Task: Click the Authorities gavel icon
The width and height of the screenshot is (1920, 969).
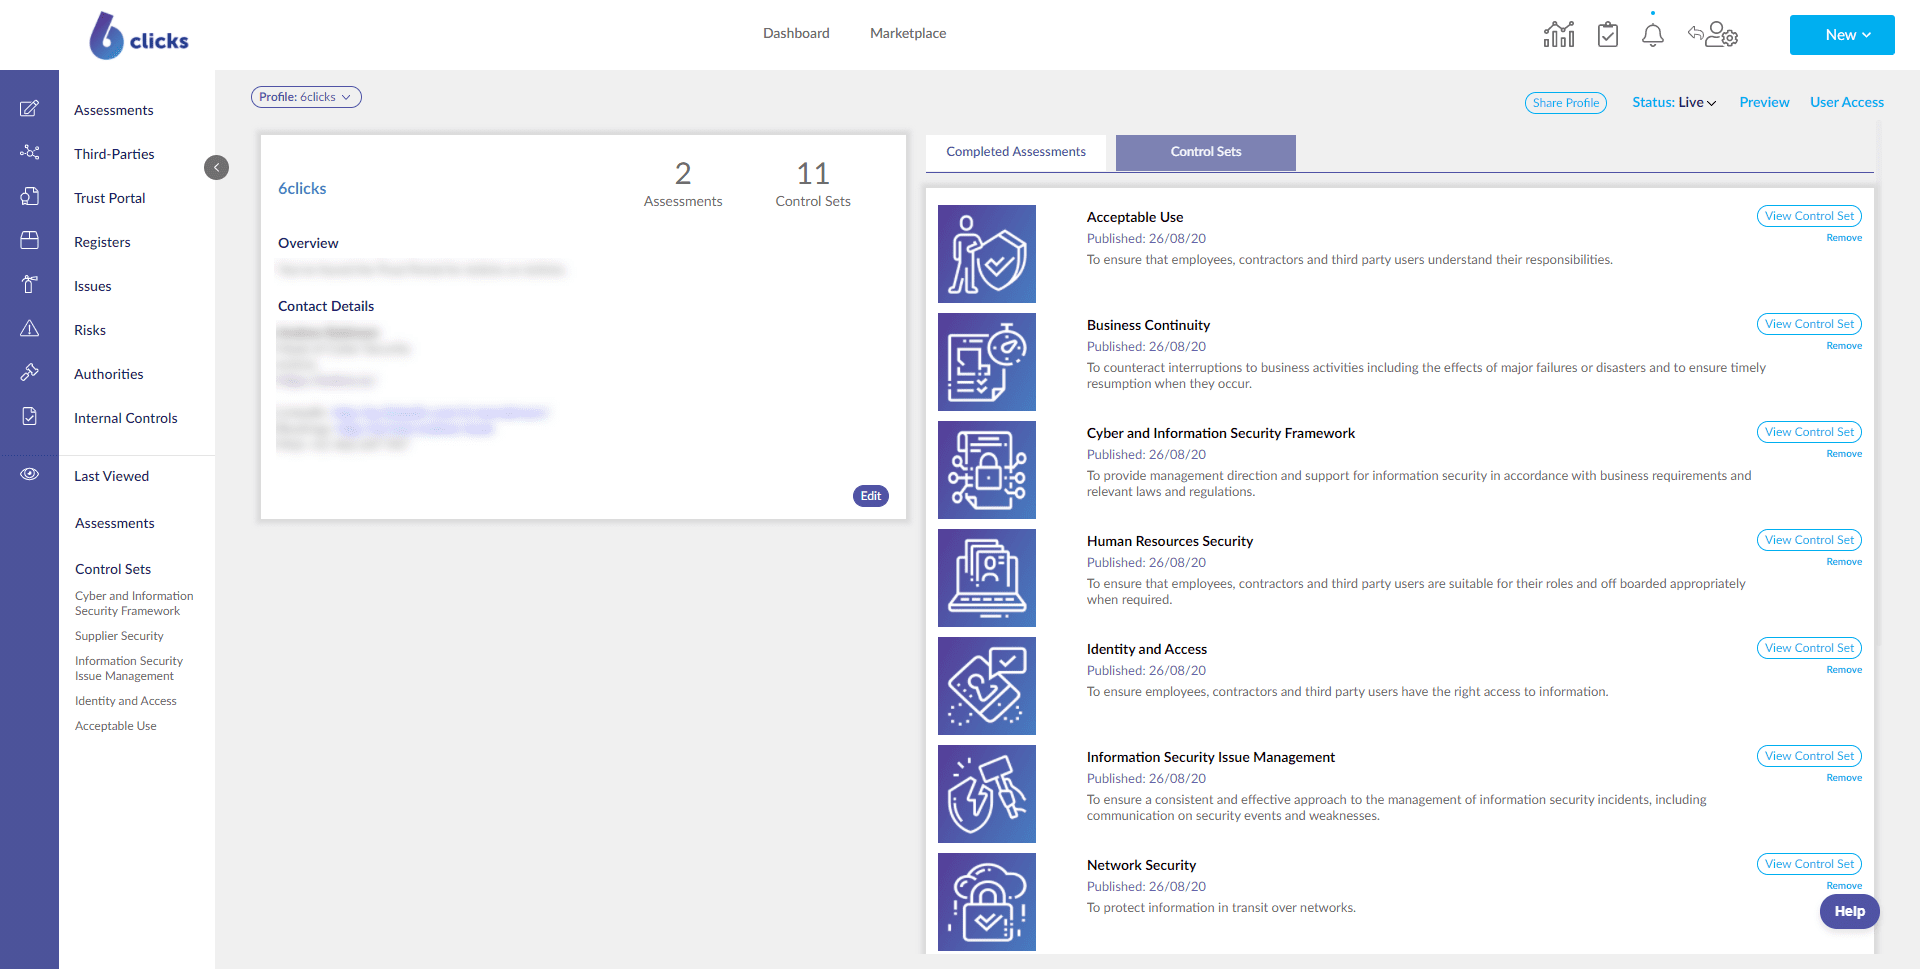Action: 30,373
